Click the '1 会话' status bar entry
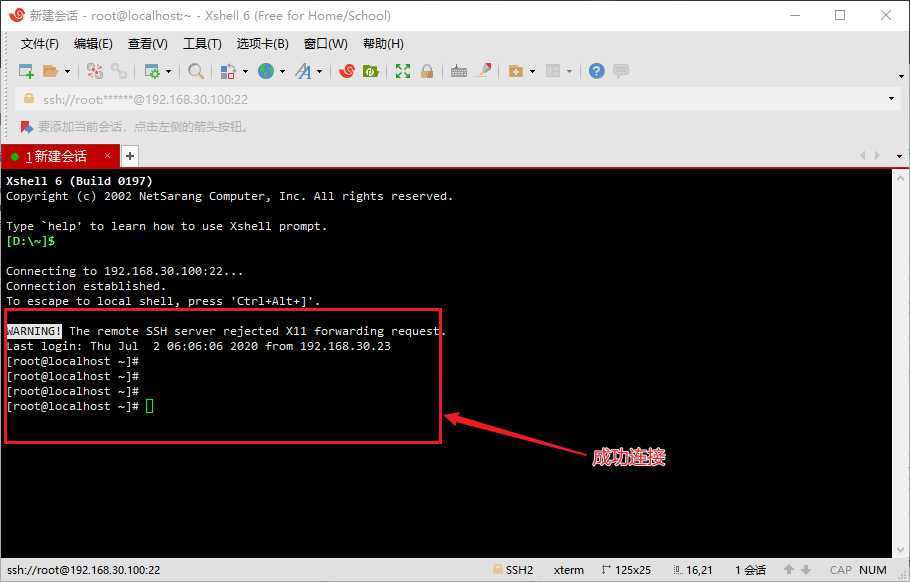 click(x=750, y=570)
